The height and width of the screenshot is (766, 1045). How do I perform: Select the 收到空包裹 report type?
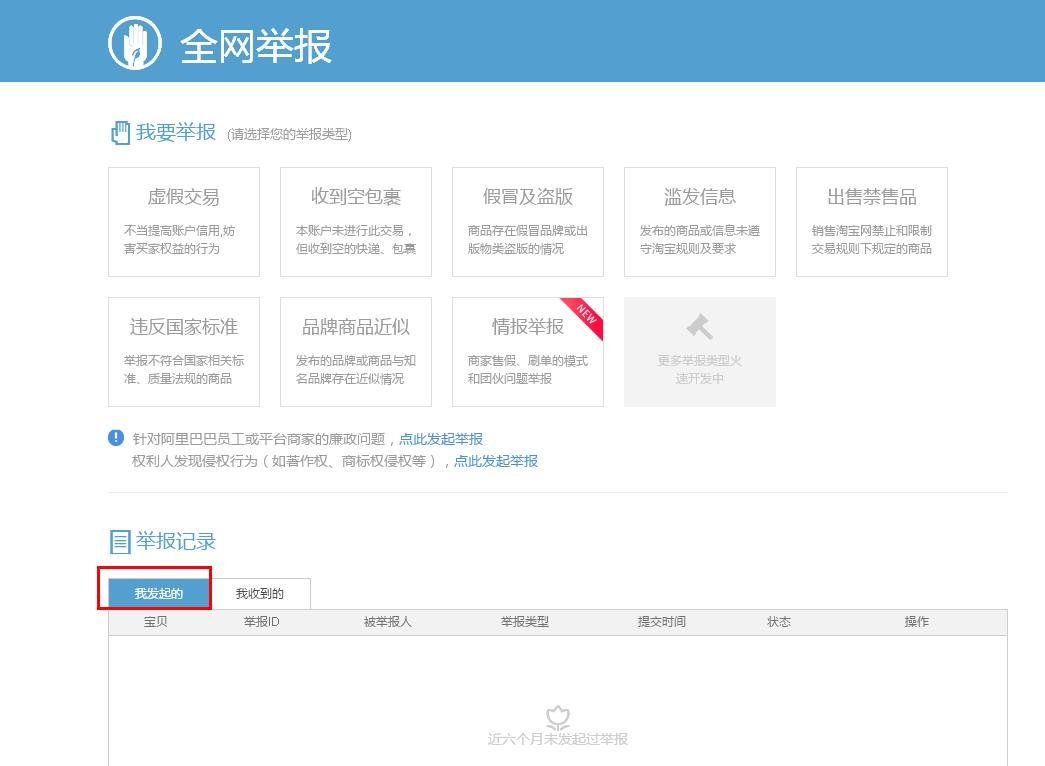[x=356, y=221]
